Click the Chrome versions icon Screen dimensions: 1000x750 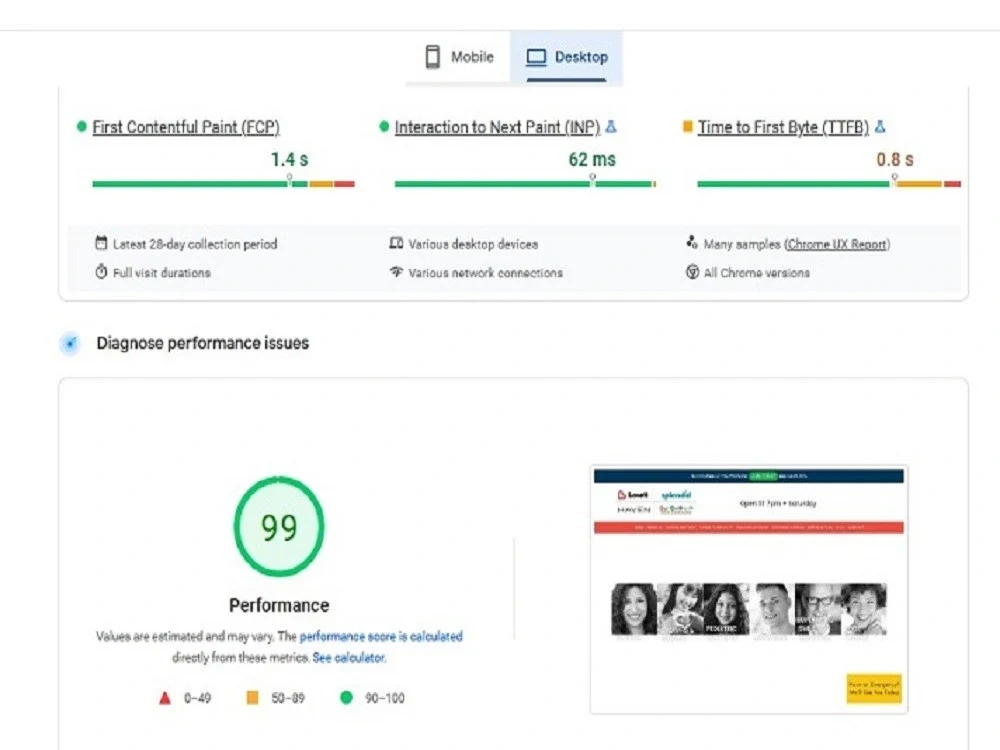pyautogui.click(x=692, y=272)
